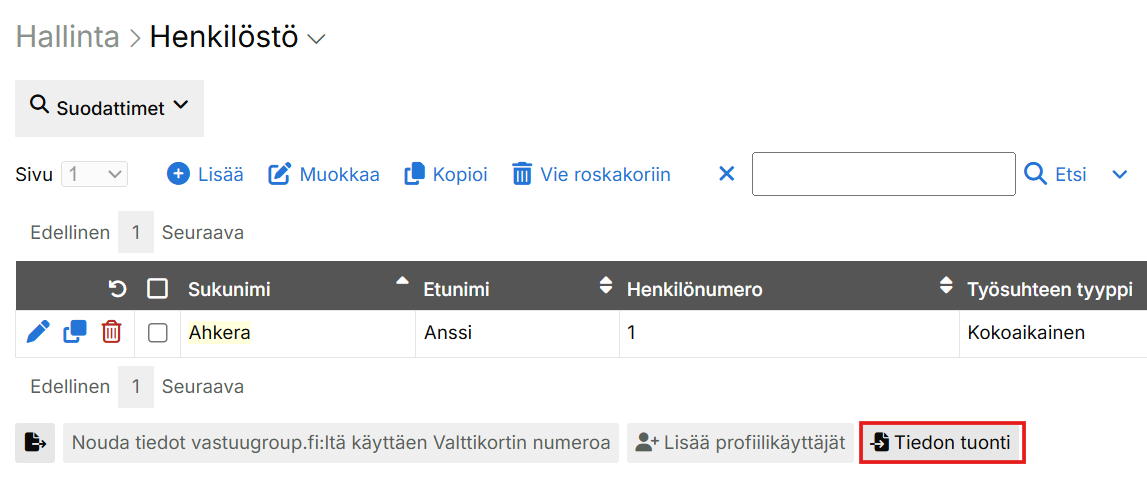Click the reset arrow icon in table header
Image resolution: width=1147 pixels, height=478 pixels.
pos(117,289)
